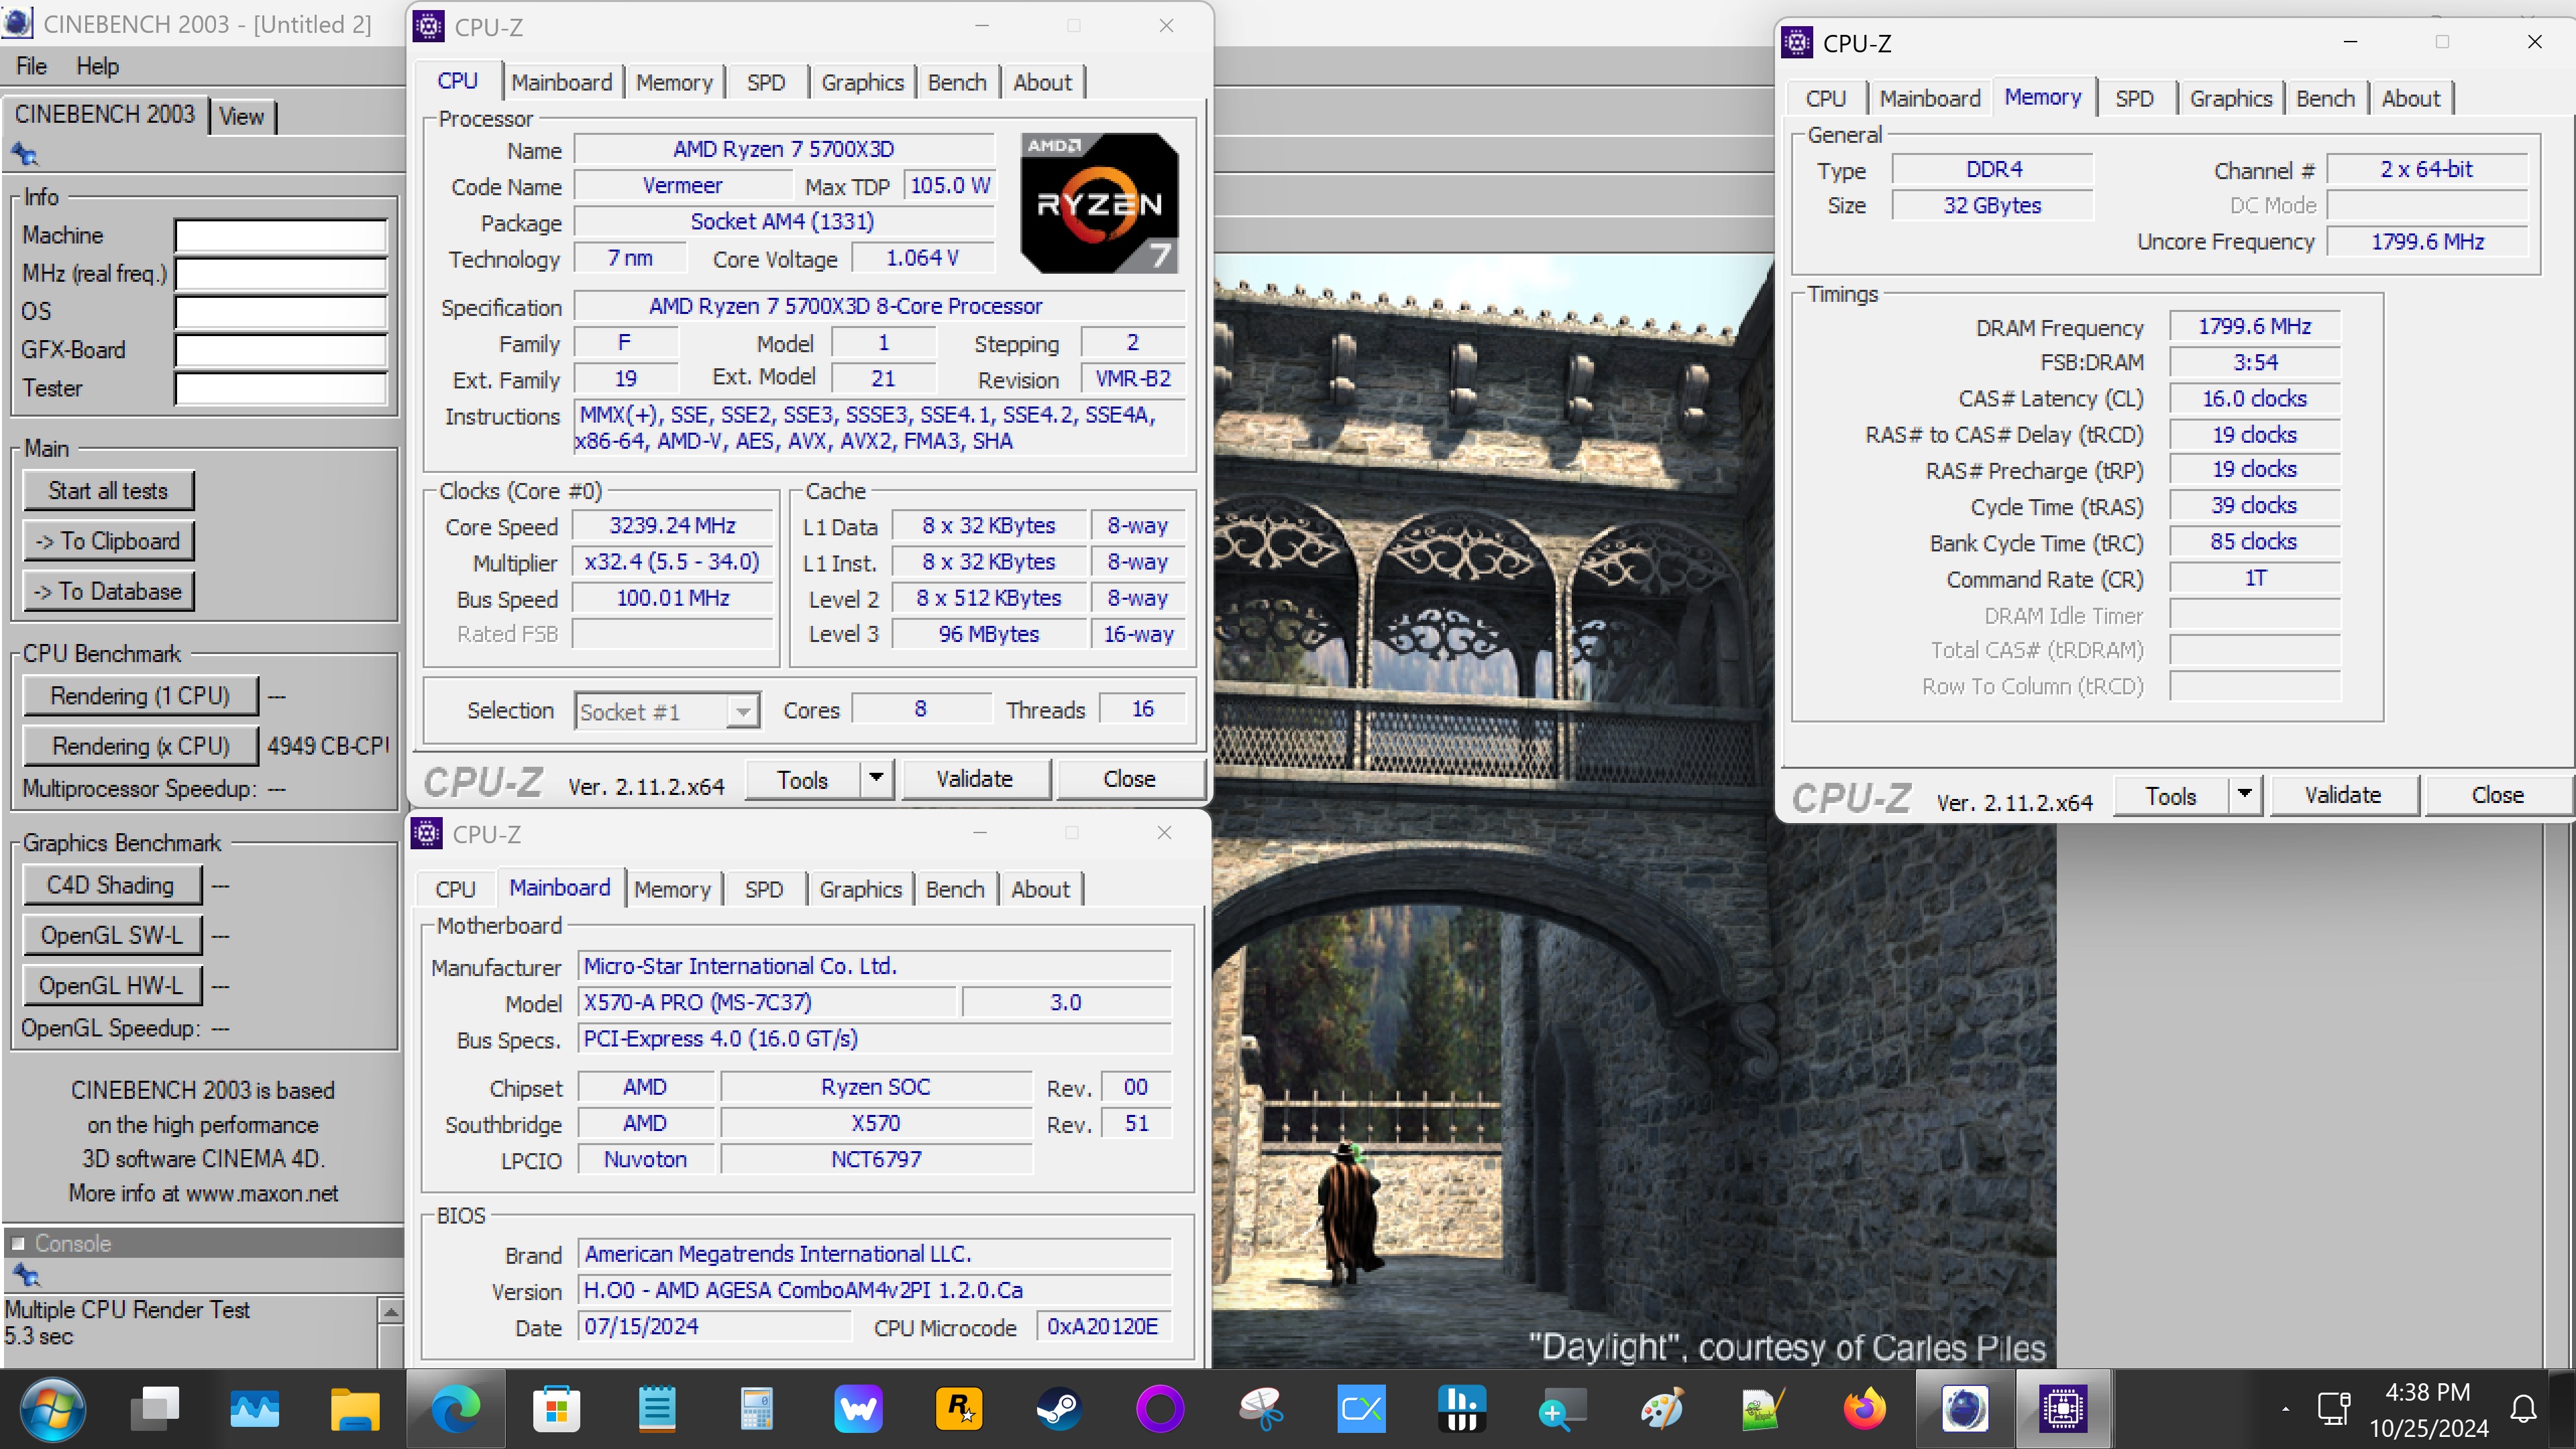Click the CINEBENCH pin icon below tabs

25,154
